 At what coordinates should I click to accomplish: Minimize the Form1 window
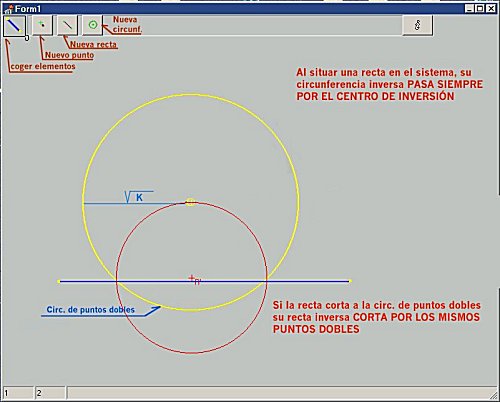(469, 9)
